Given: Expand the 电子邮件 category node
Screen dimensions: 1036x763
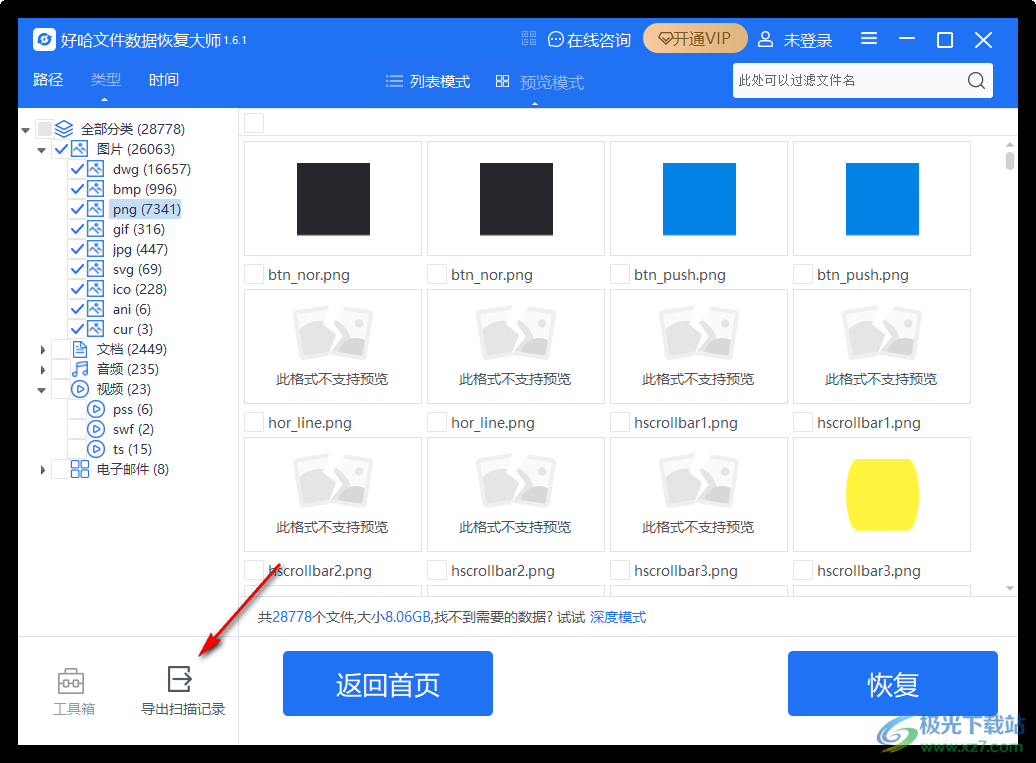Looking at the screenshot, I should coord(42,470).
